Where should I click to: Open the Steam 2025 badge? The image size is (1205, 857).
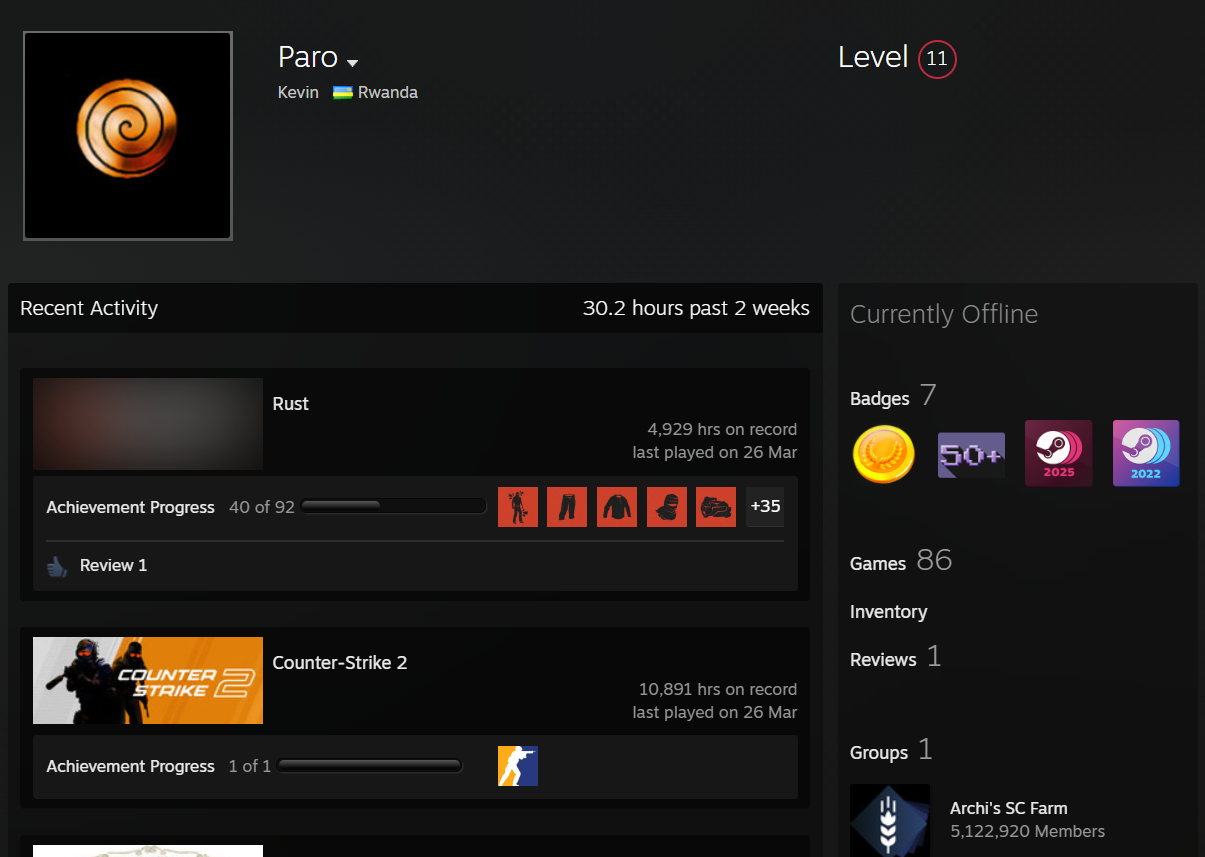1059,453
